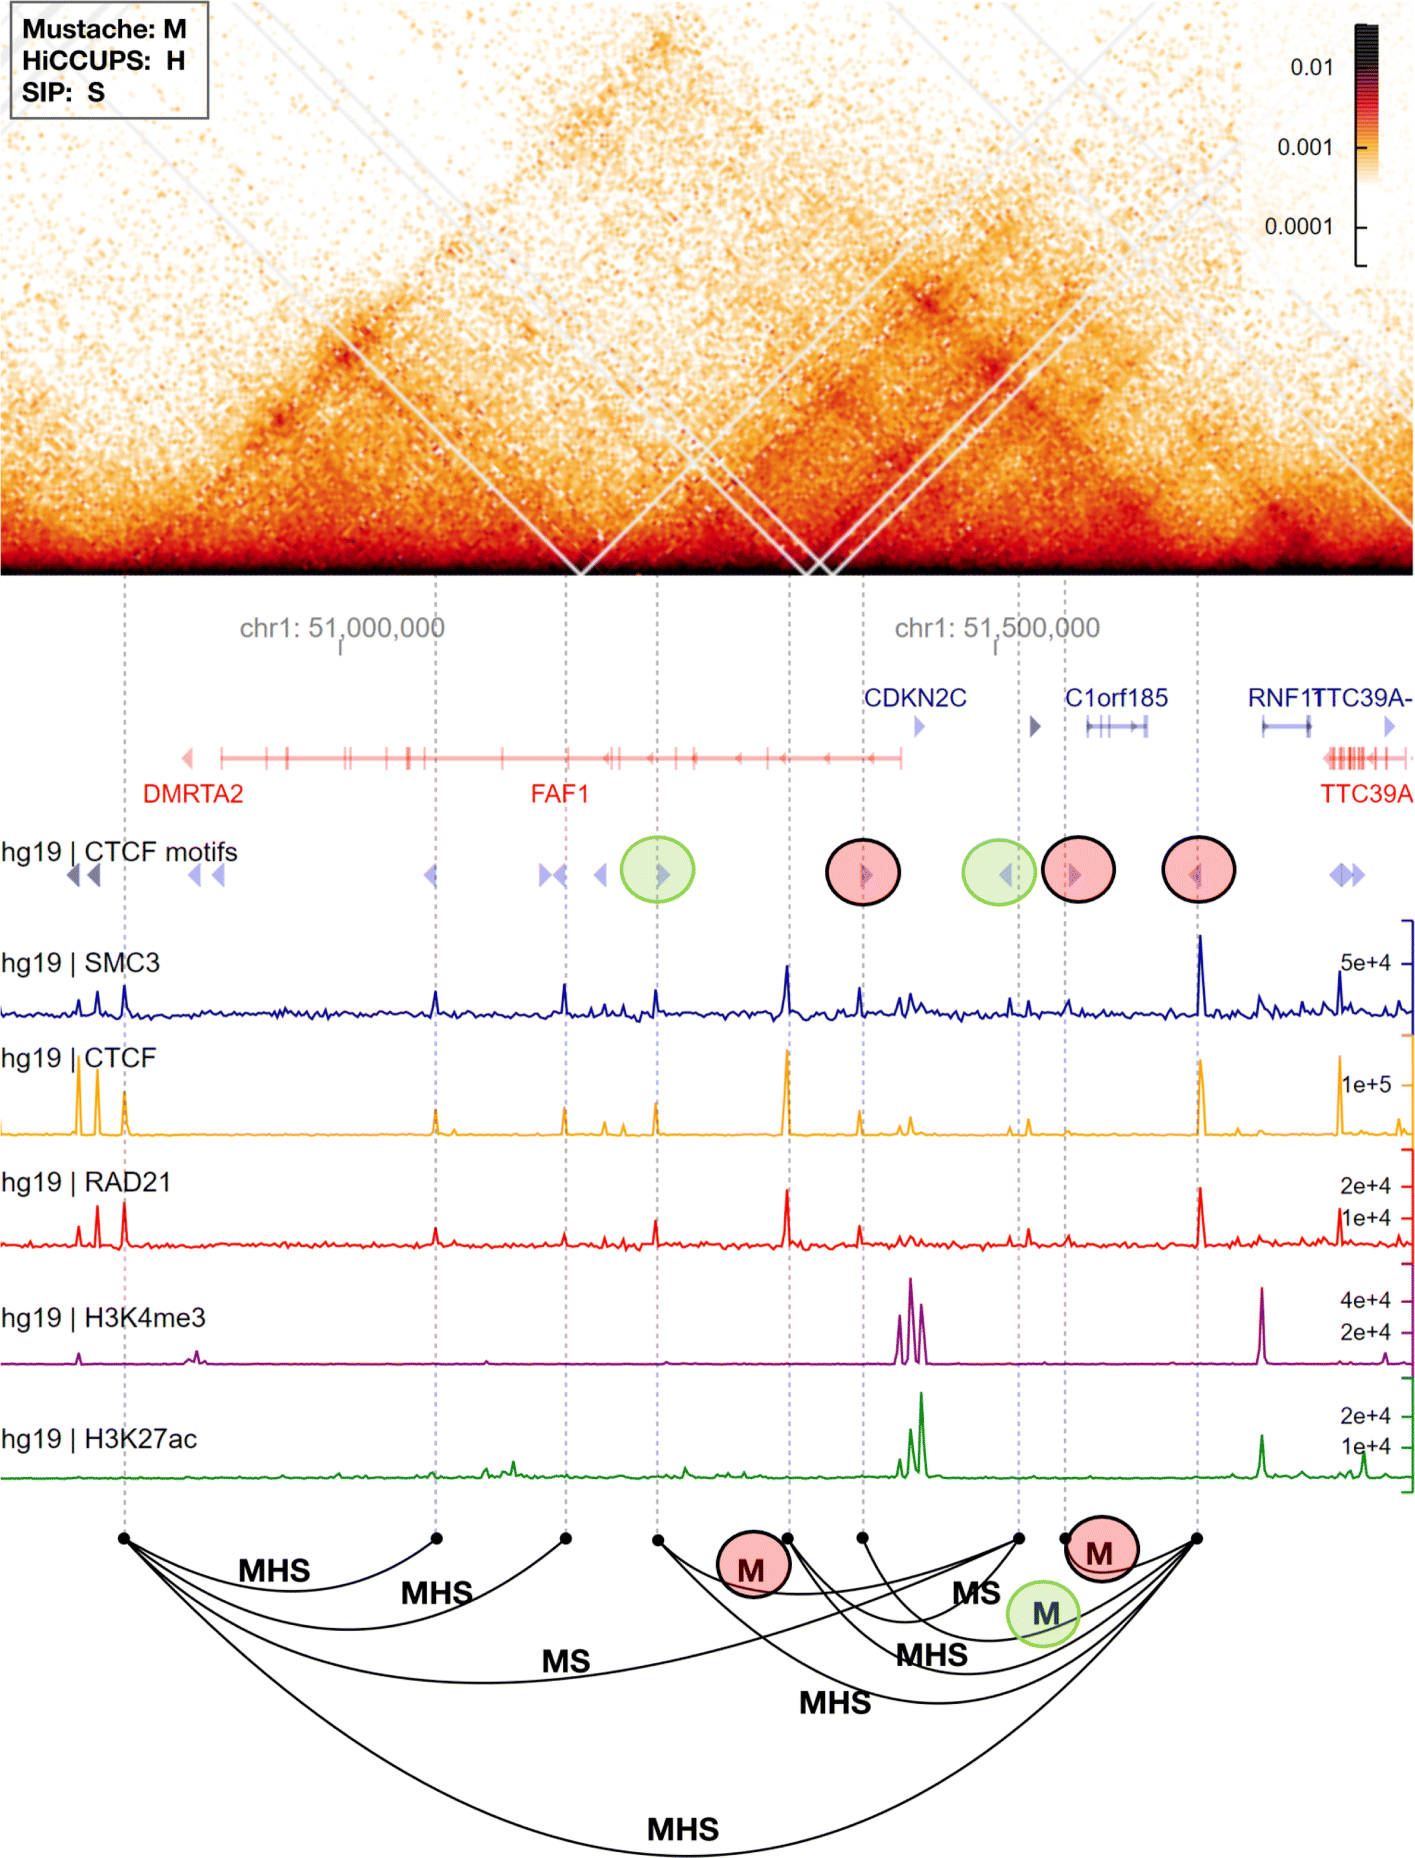The height and width of the screenshot is (1858, 1415).
Task: Click the MHS label on the longest bottom arc
Action: [683, 1830]
